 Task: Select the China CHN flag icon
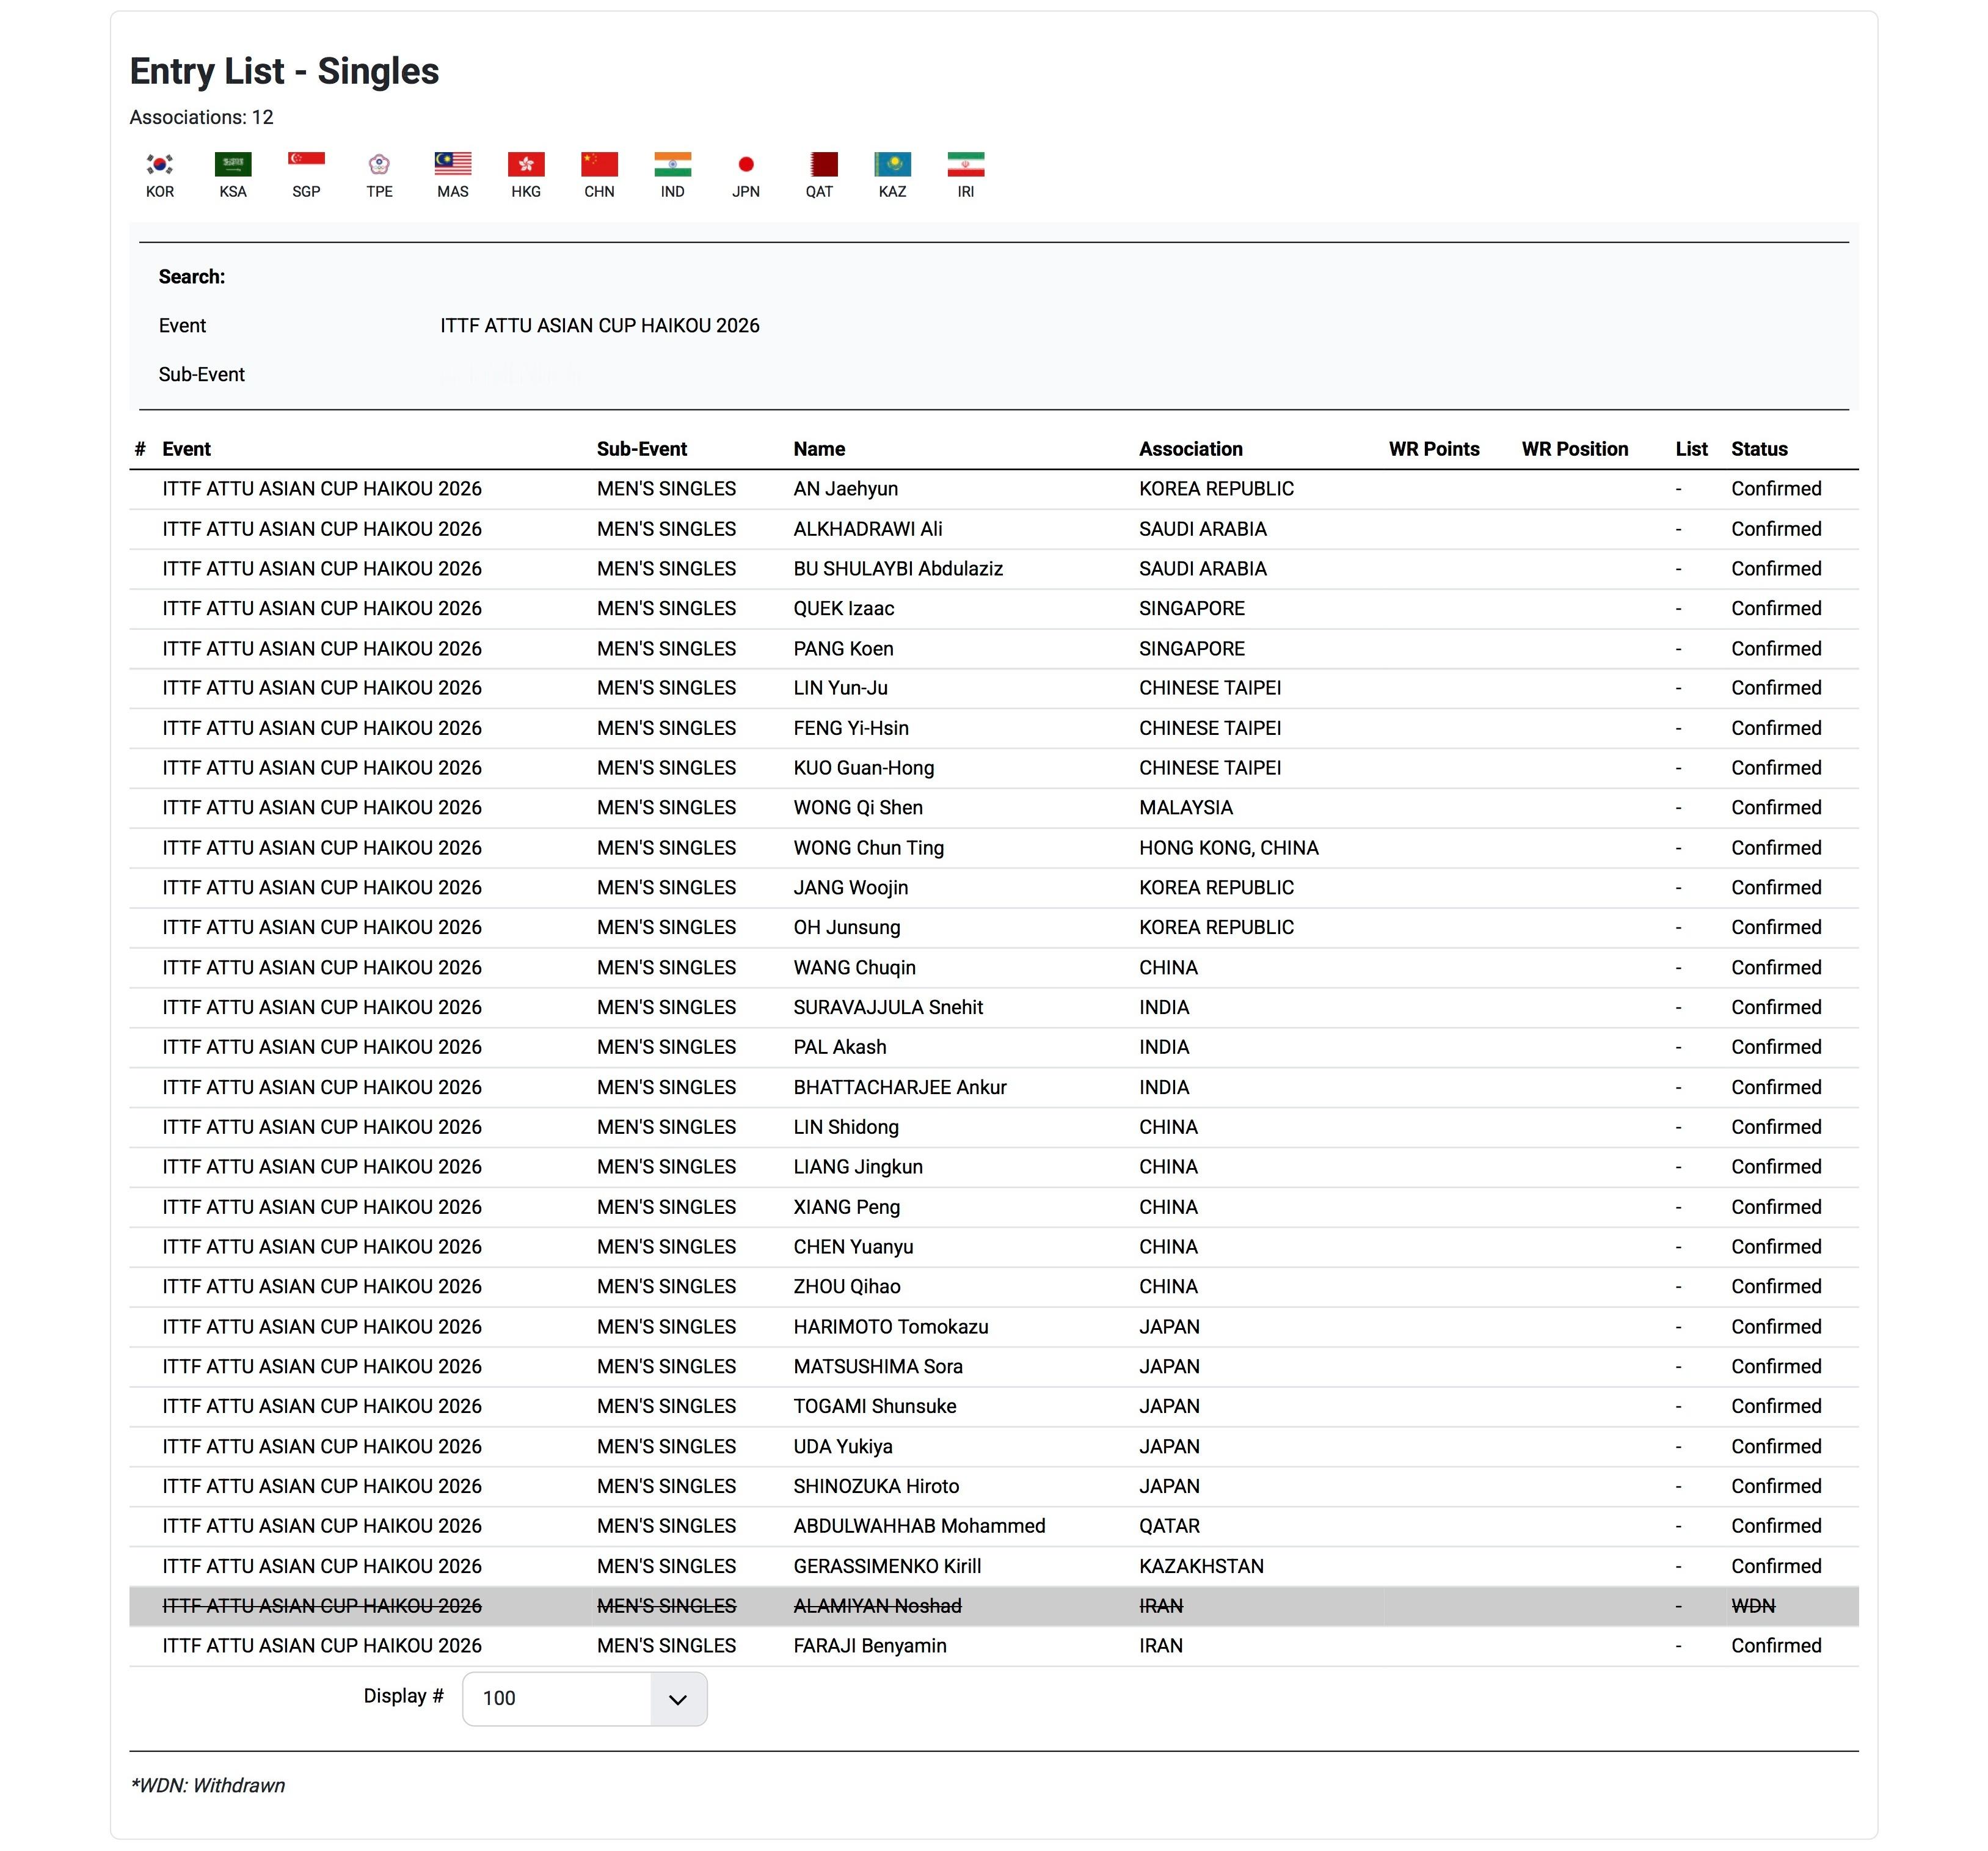pyautogui.click(x=599, y=164)
